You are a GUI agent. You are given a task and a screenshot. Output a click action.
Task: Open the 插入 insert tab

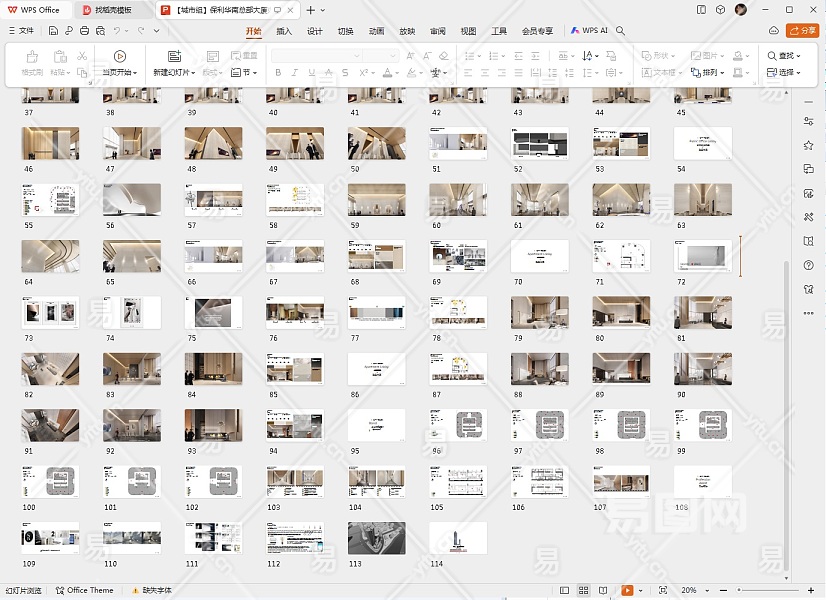pyautogui.click(x=284, y=31)
